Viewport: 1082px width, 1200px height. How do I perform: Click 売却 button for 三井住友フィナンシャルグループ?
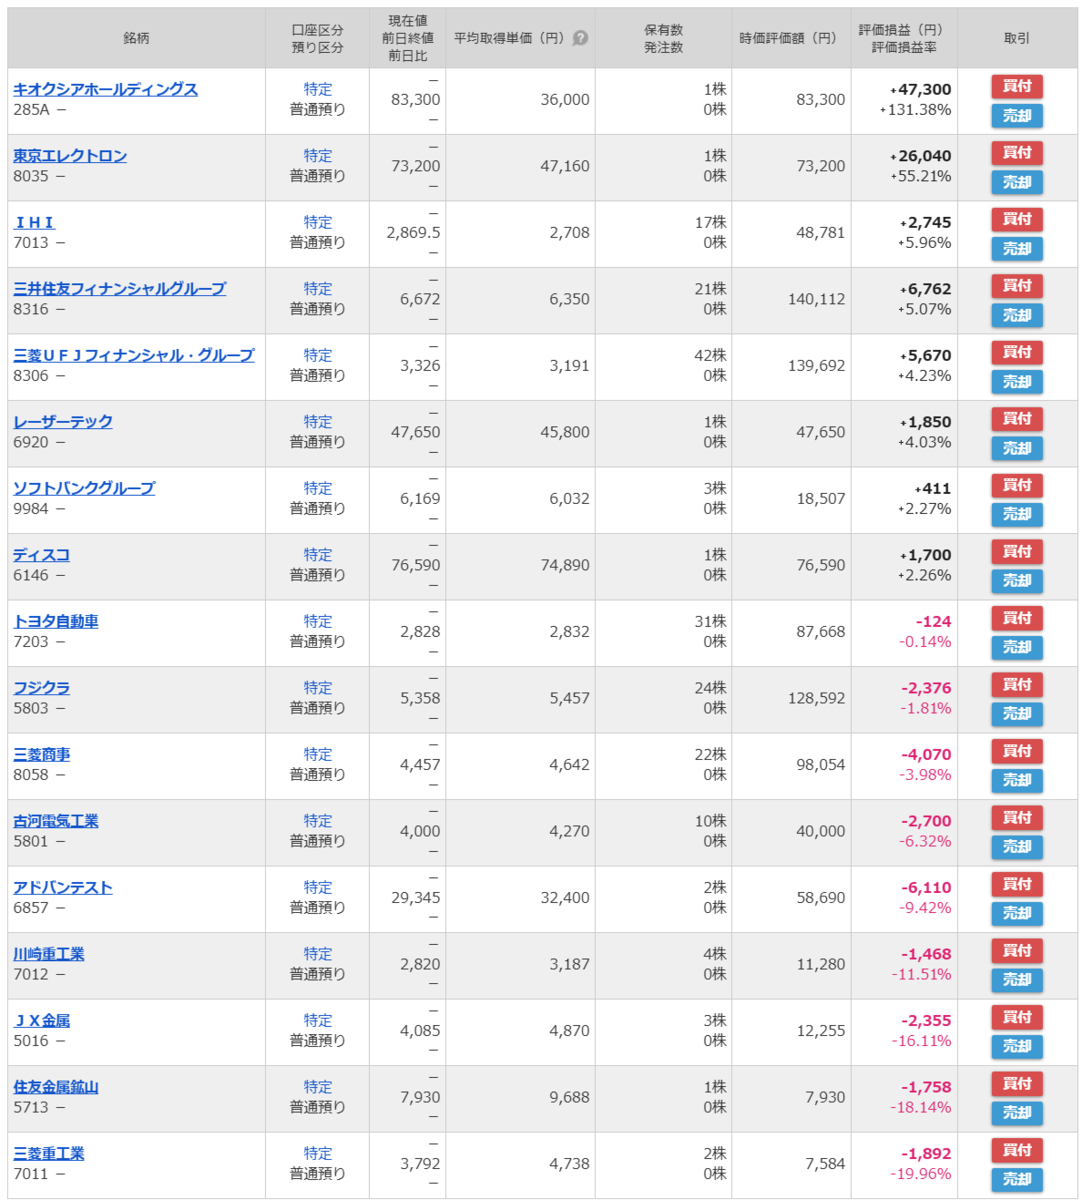click(1017, 315)
